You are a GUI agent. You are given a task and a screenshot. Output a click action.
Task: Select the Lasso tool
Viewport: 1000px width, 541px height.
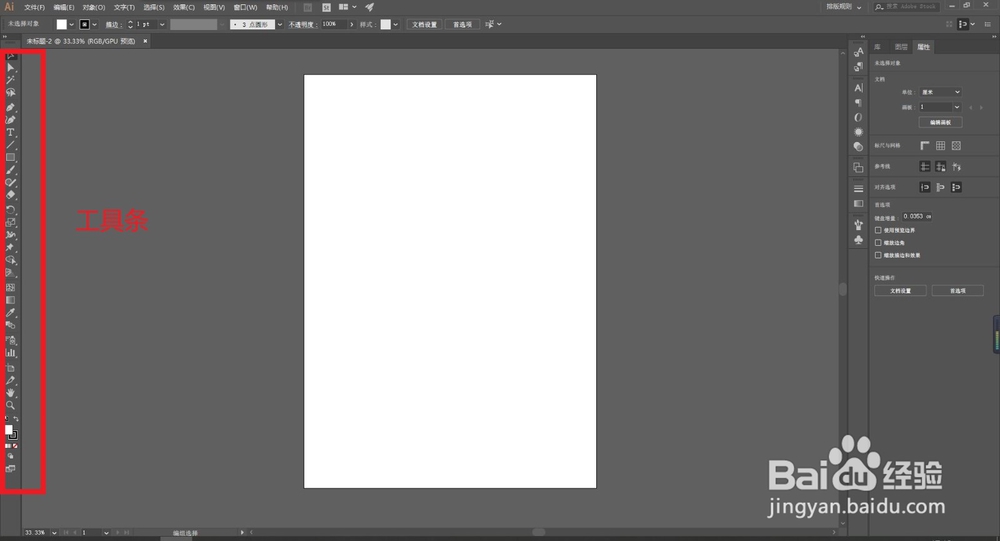[x=11, y=93]
